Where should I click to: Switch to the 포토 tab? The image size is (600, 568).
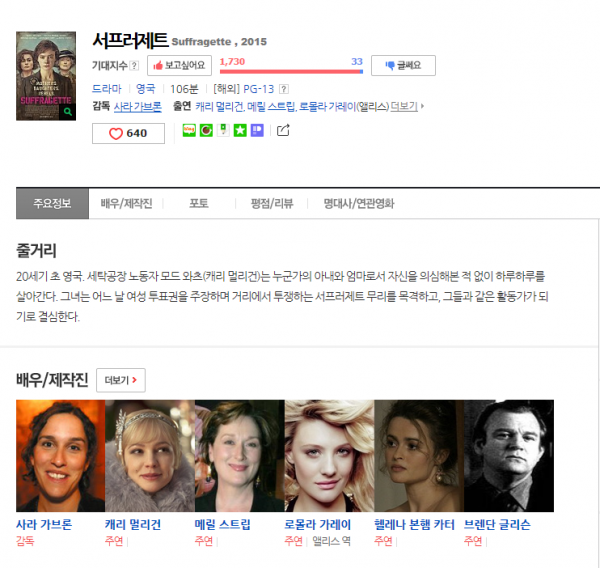pos(199,203)
